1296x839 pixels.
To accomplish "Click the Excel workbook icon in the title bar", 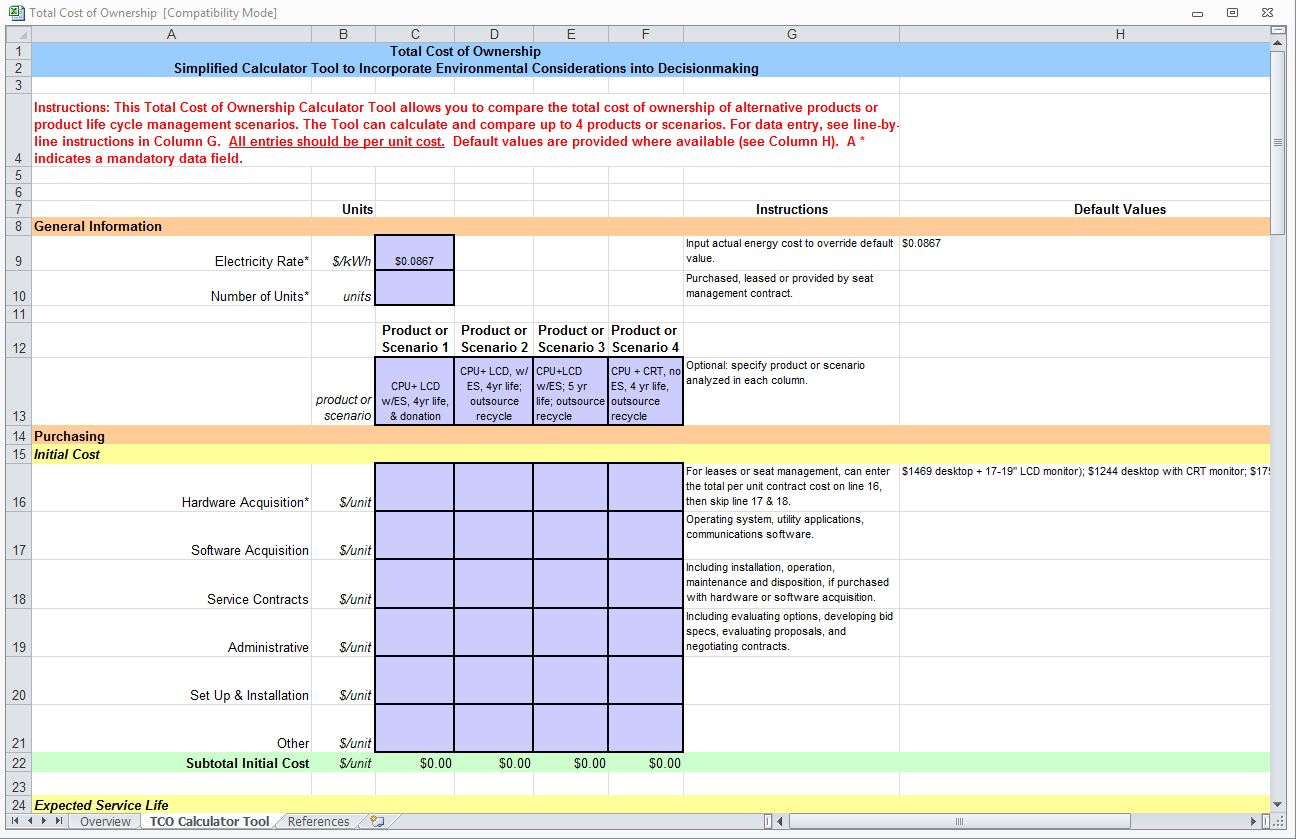I will pyautogui.click(x=14, y=11).
